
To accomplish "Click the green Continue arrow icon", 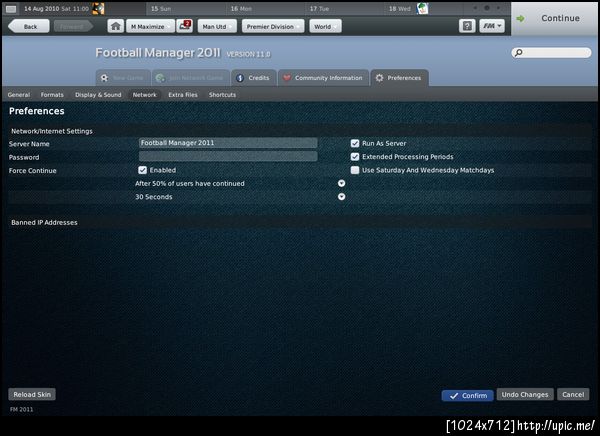I will [520, 18].
